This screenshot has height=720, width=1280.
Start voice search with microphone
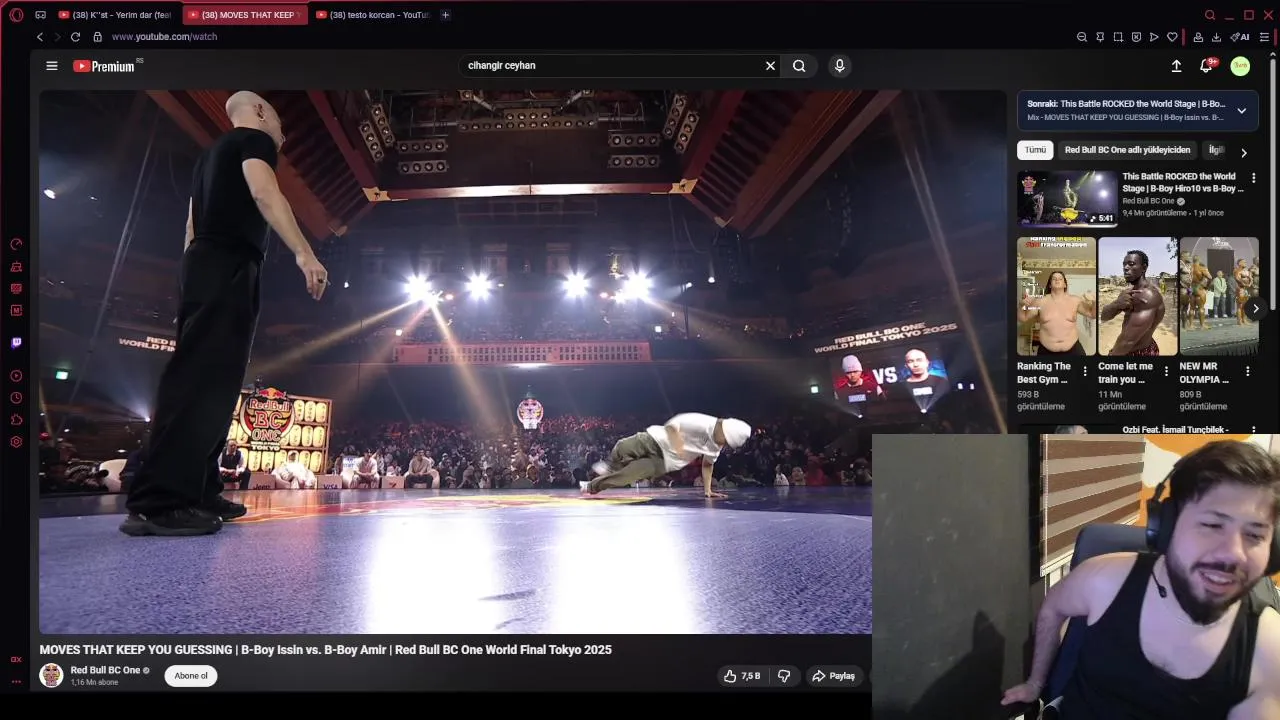point(839,66)
